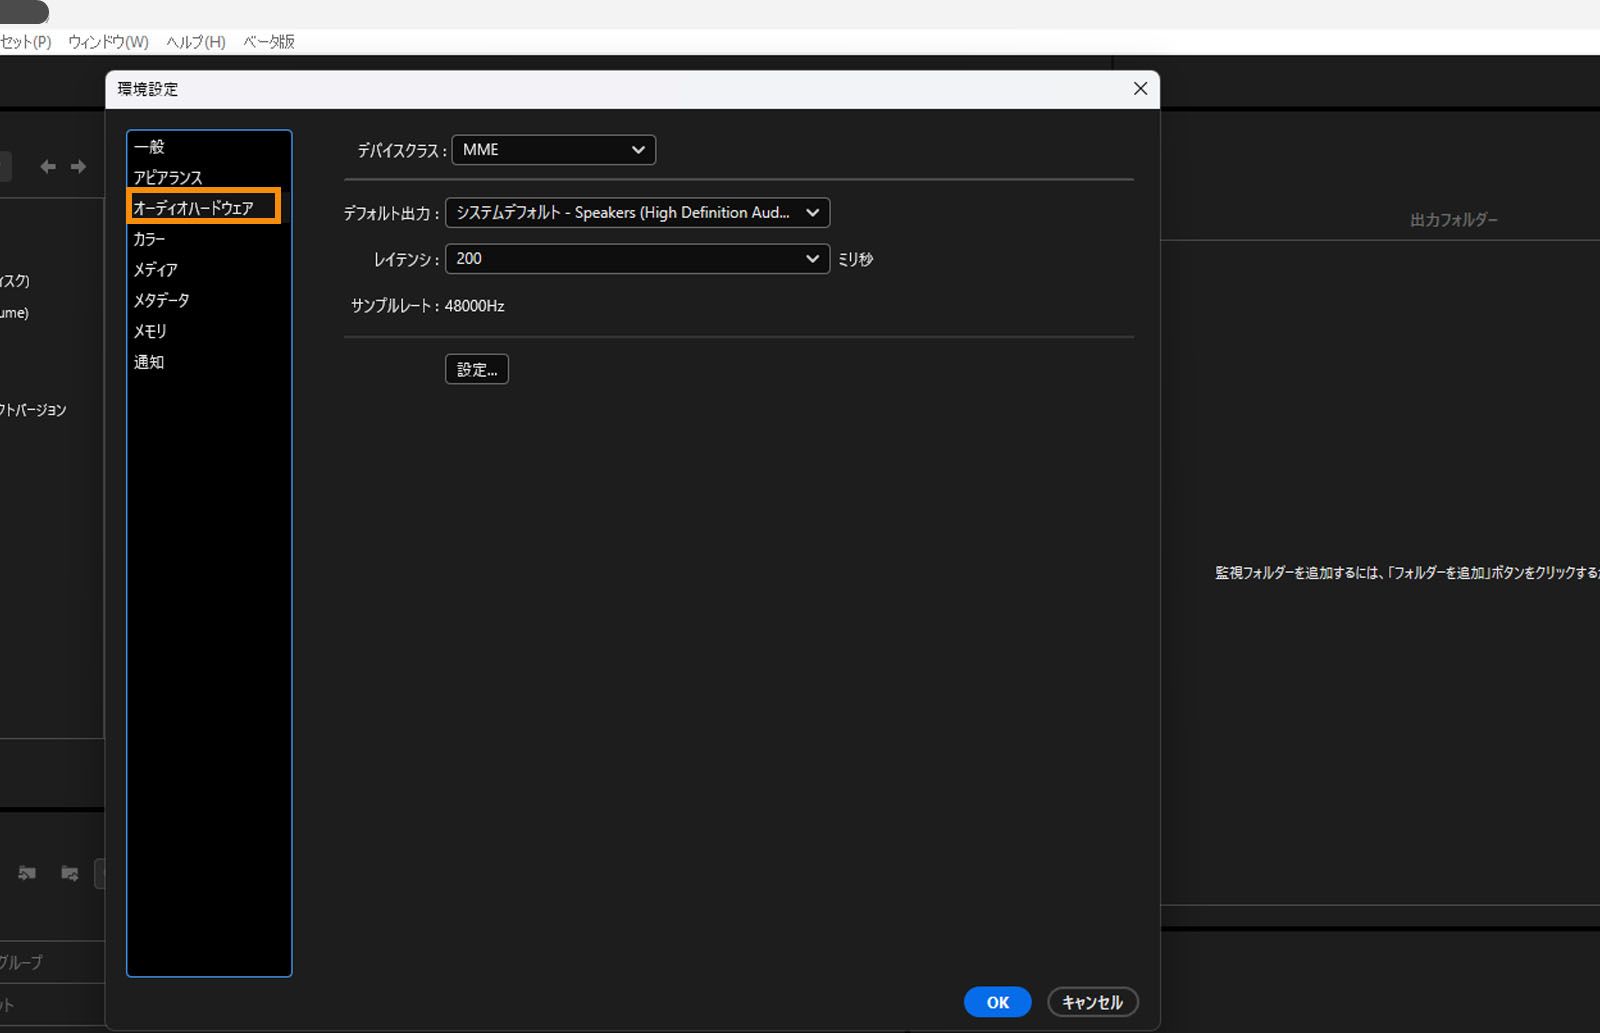Click the 設定... button

pyautogui.click(x=477, y=370)
